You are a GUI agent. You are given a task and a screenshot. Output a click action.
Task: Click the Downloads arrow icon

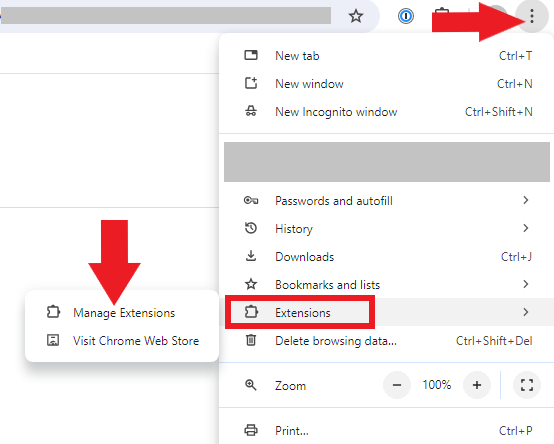[x=251, y=256]
